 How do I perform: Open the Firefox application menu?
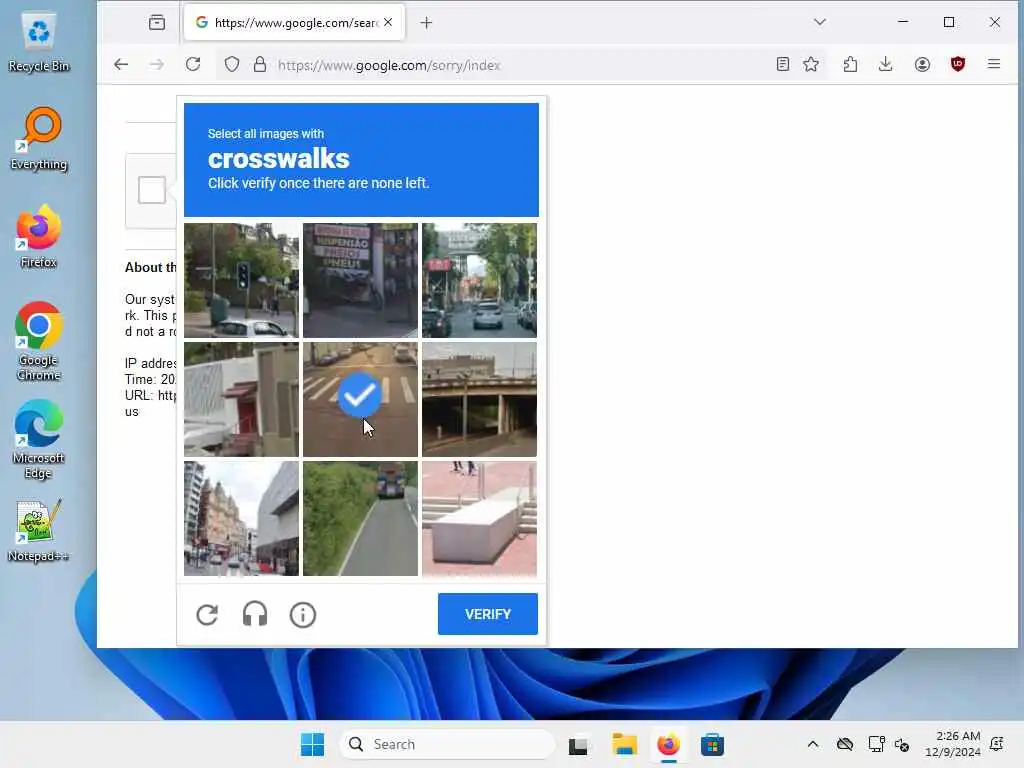(994, 64)
